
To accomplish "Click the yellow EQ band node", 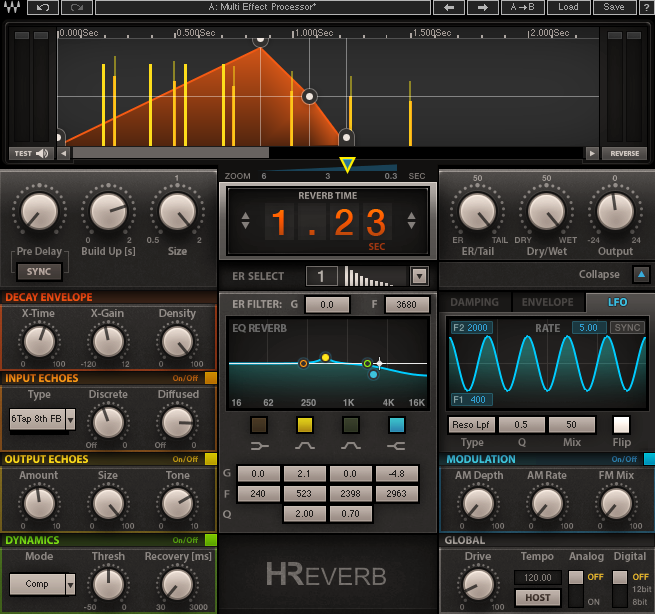I will pyautogui.click(x=325, y=357).
